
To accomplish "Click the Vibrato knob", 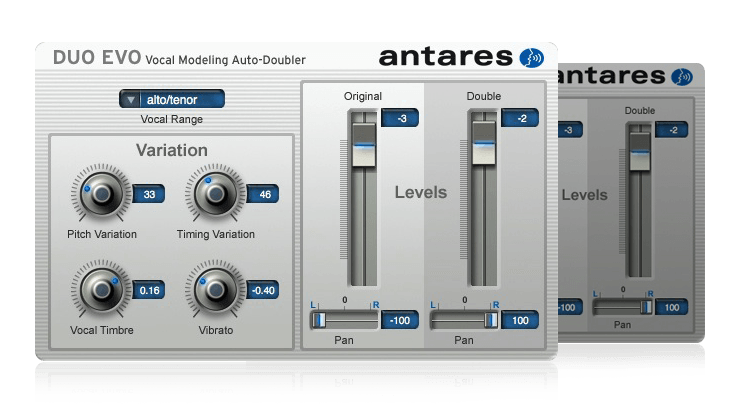I will coord(215,289).
